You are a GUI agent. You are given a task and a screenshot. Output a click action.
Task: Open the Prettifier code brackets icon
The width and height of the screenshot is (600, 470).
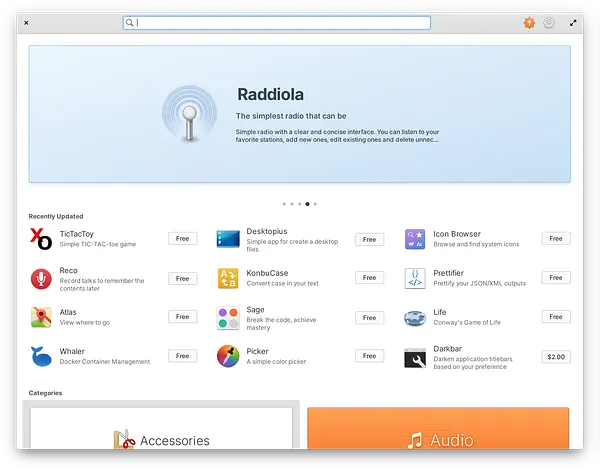415,278
